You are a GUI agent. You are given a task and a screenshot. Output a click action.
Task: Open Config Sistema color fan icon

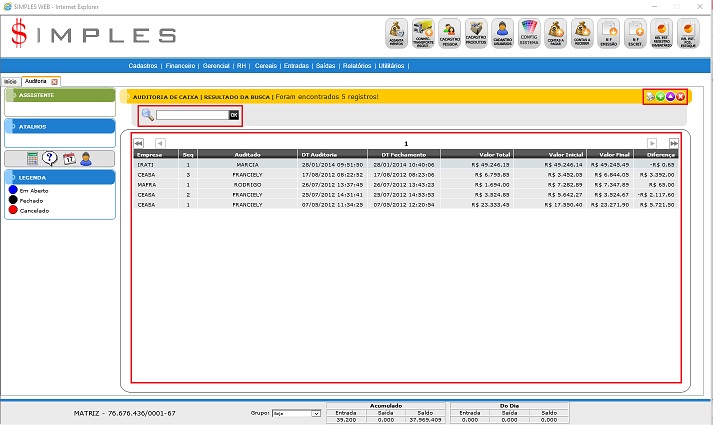tap(530, 34)
